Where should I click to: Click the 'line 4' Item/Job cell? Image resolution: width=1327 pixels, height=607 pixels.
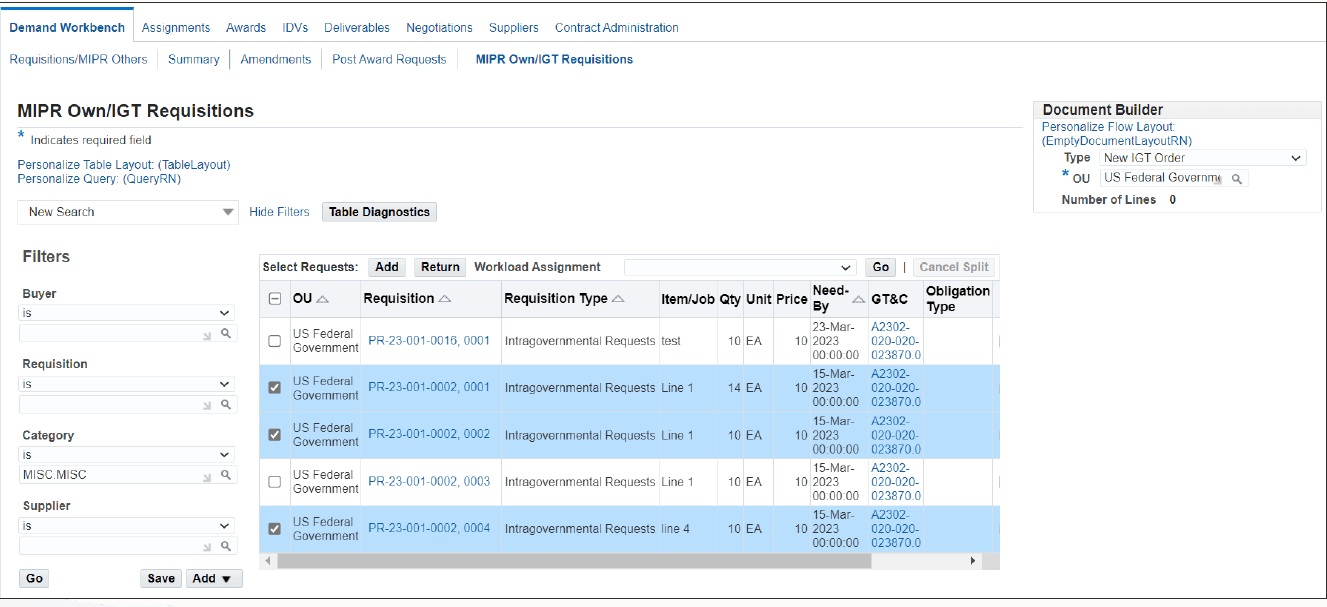(675, 529)
